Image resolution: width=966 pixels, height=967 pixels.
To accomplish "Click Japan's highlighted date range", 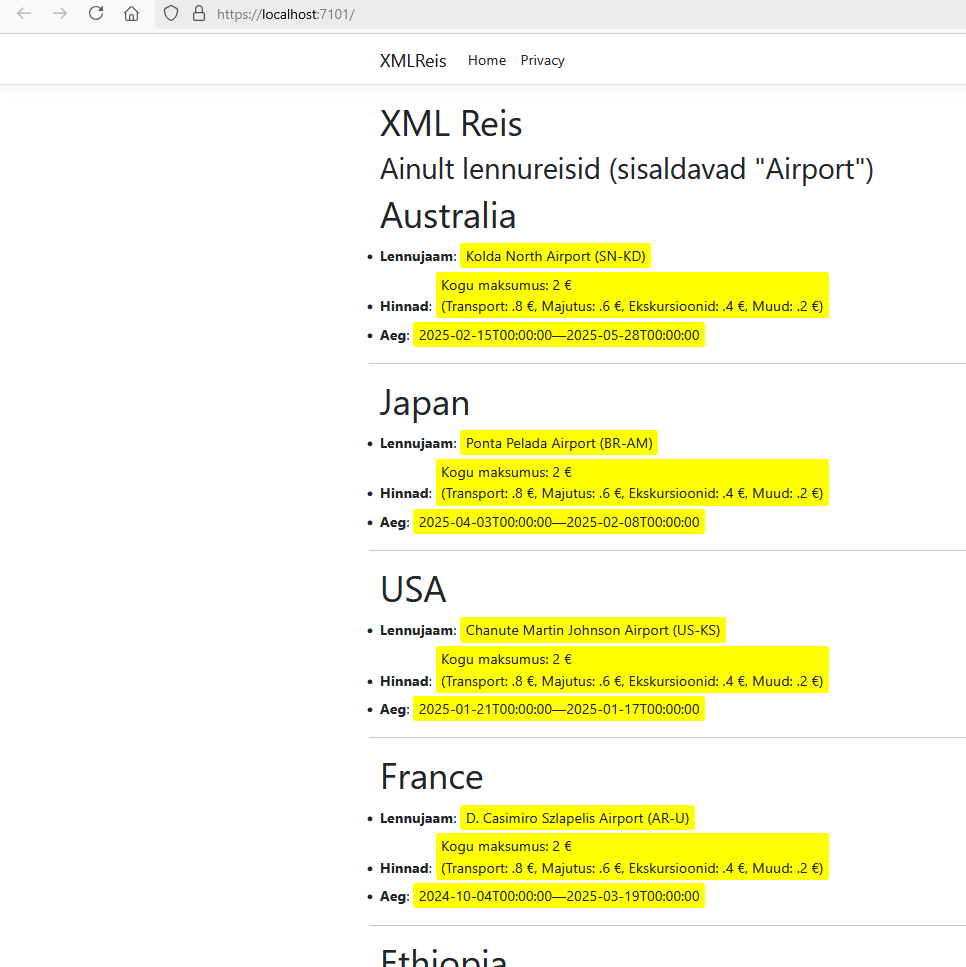I will [x=559, y=522].
